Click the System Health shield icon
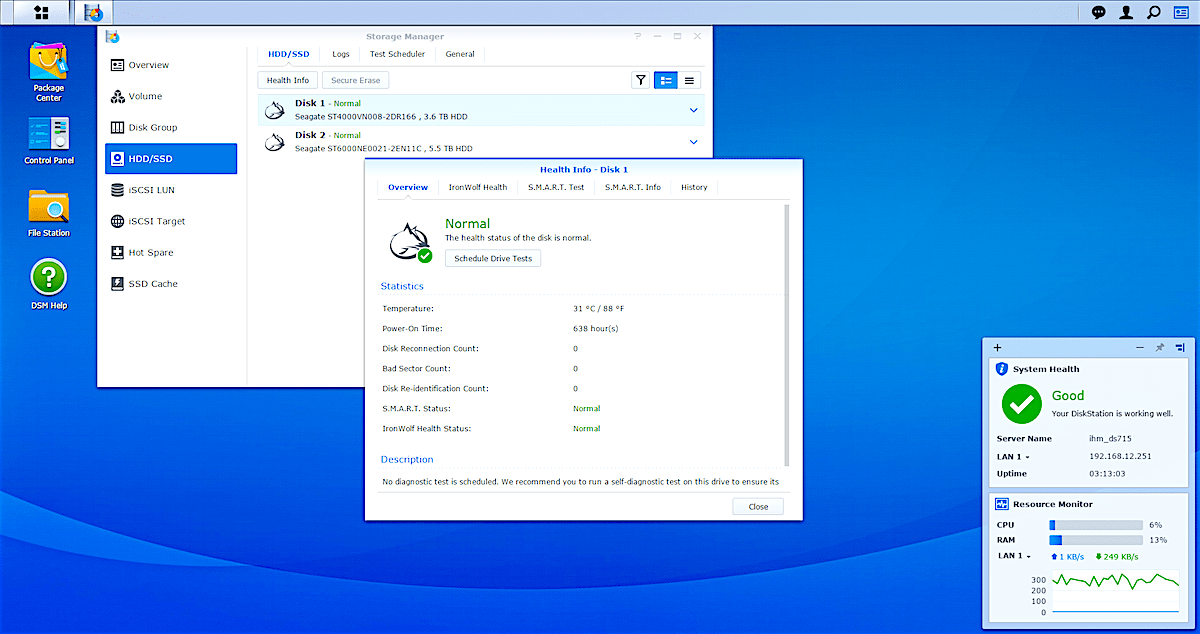 click(x=1002, y=369)
